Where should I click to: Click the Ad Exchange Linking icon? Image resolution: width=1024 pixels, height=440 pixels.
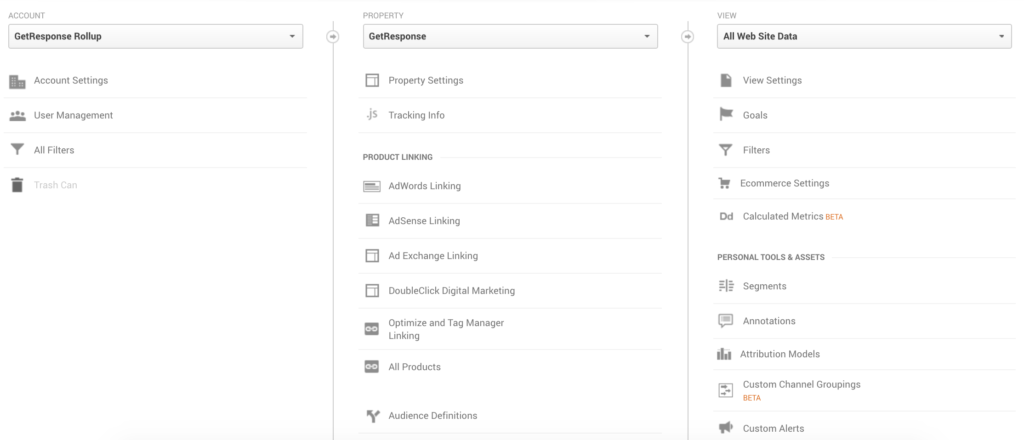[x=372, y=256]
